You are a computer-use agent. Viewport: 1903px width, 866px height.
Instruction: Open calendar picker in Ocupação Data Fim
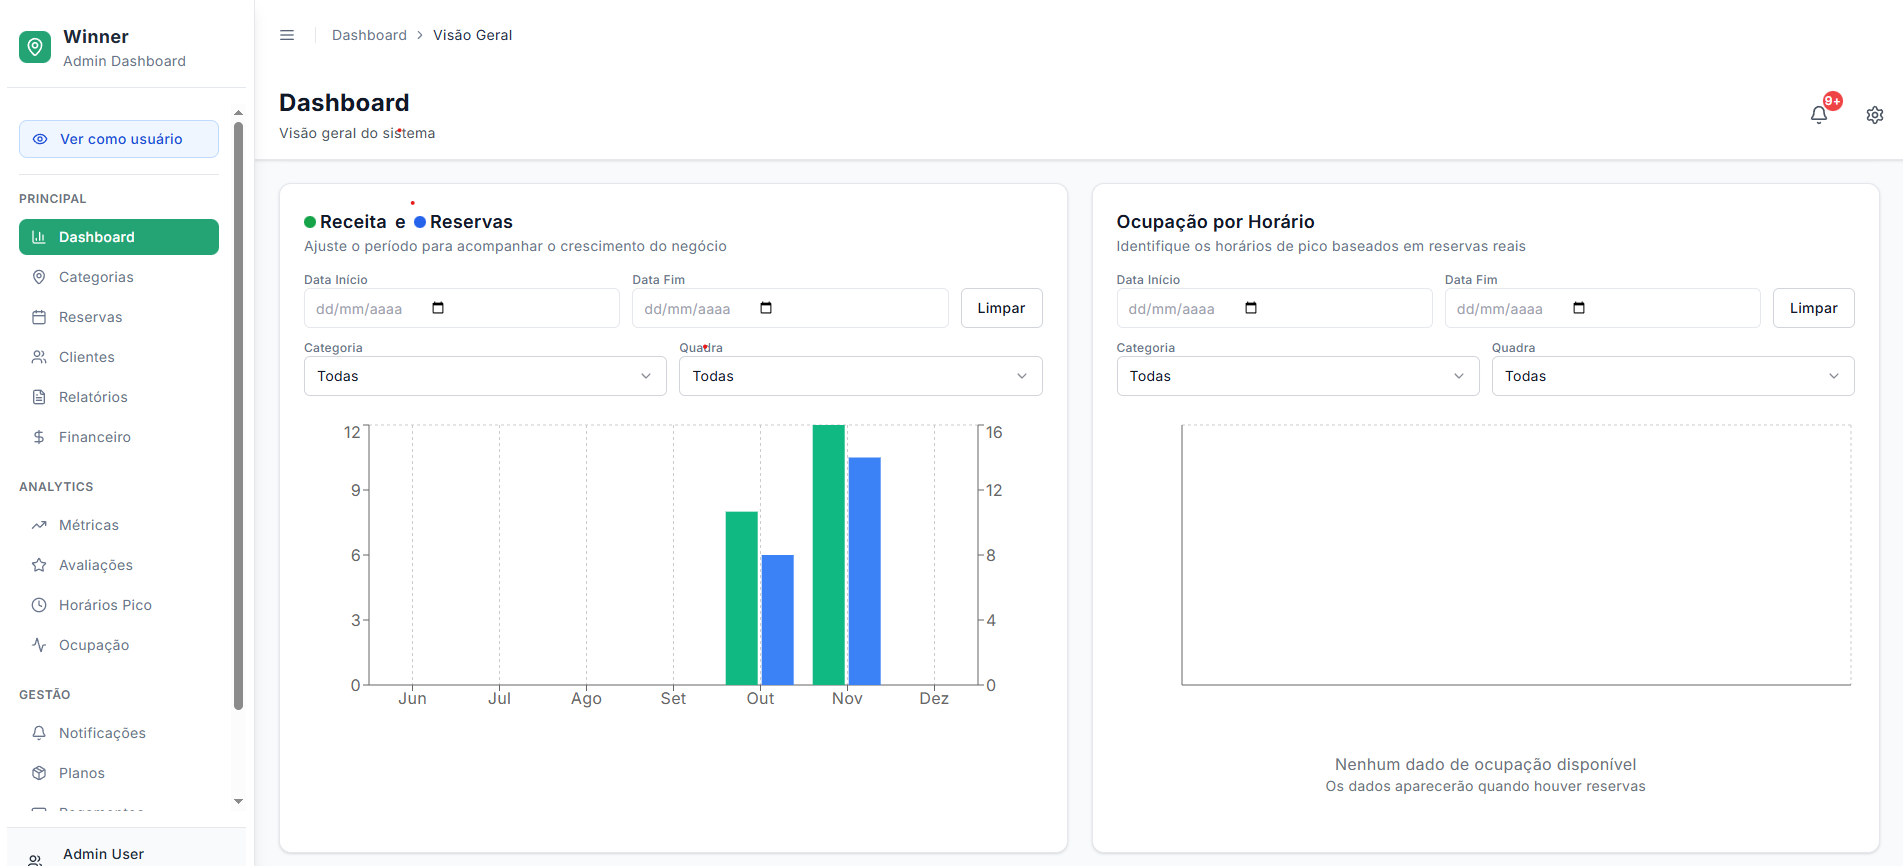[x=1578, y=308]
